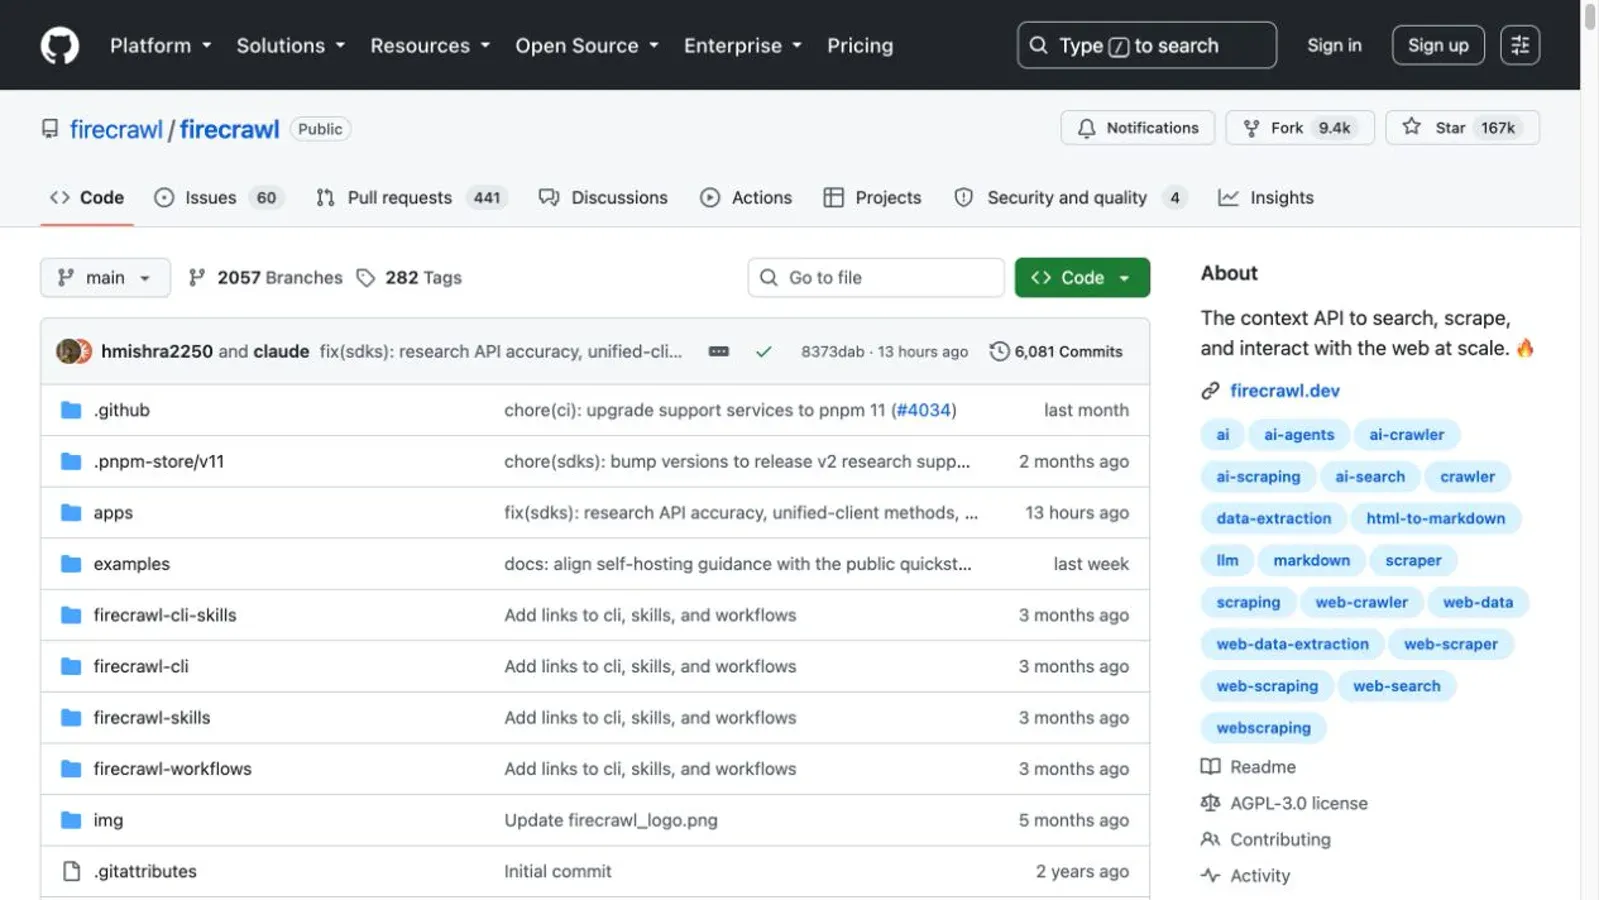Click the header search box
The image size is (1600, 900).
pyautogui.click(x=1147, y=45)
